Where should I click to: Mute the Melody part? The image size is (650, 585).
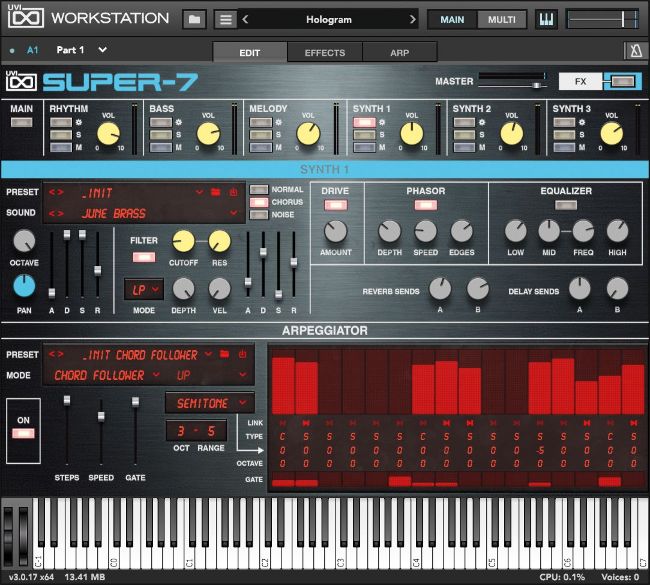pos(261,147)
